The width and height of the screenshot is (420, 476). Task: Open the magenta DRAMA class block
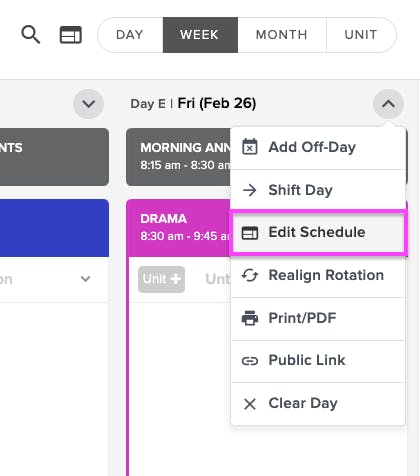click(179, 228)
